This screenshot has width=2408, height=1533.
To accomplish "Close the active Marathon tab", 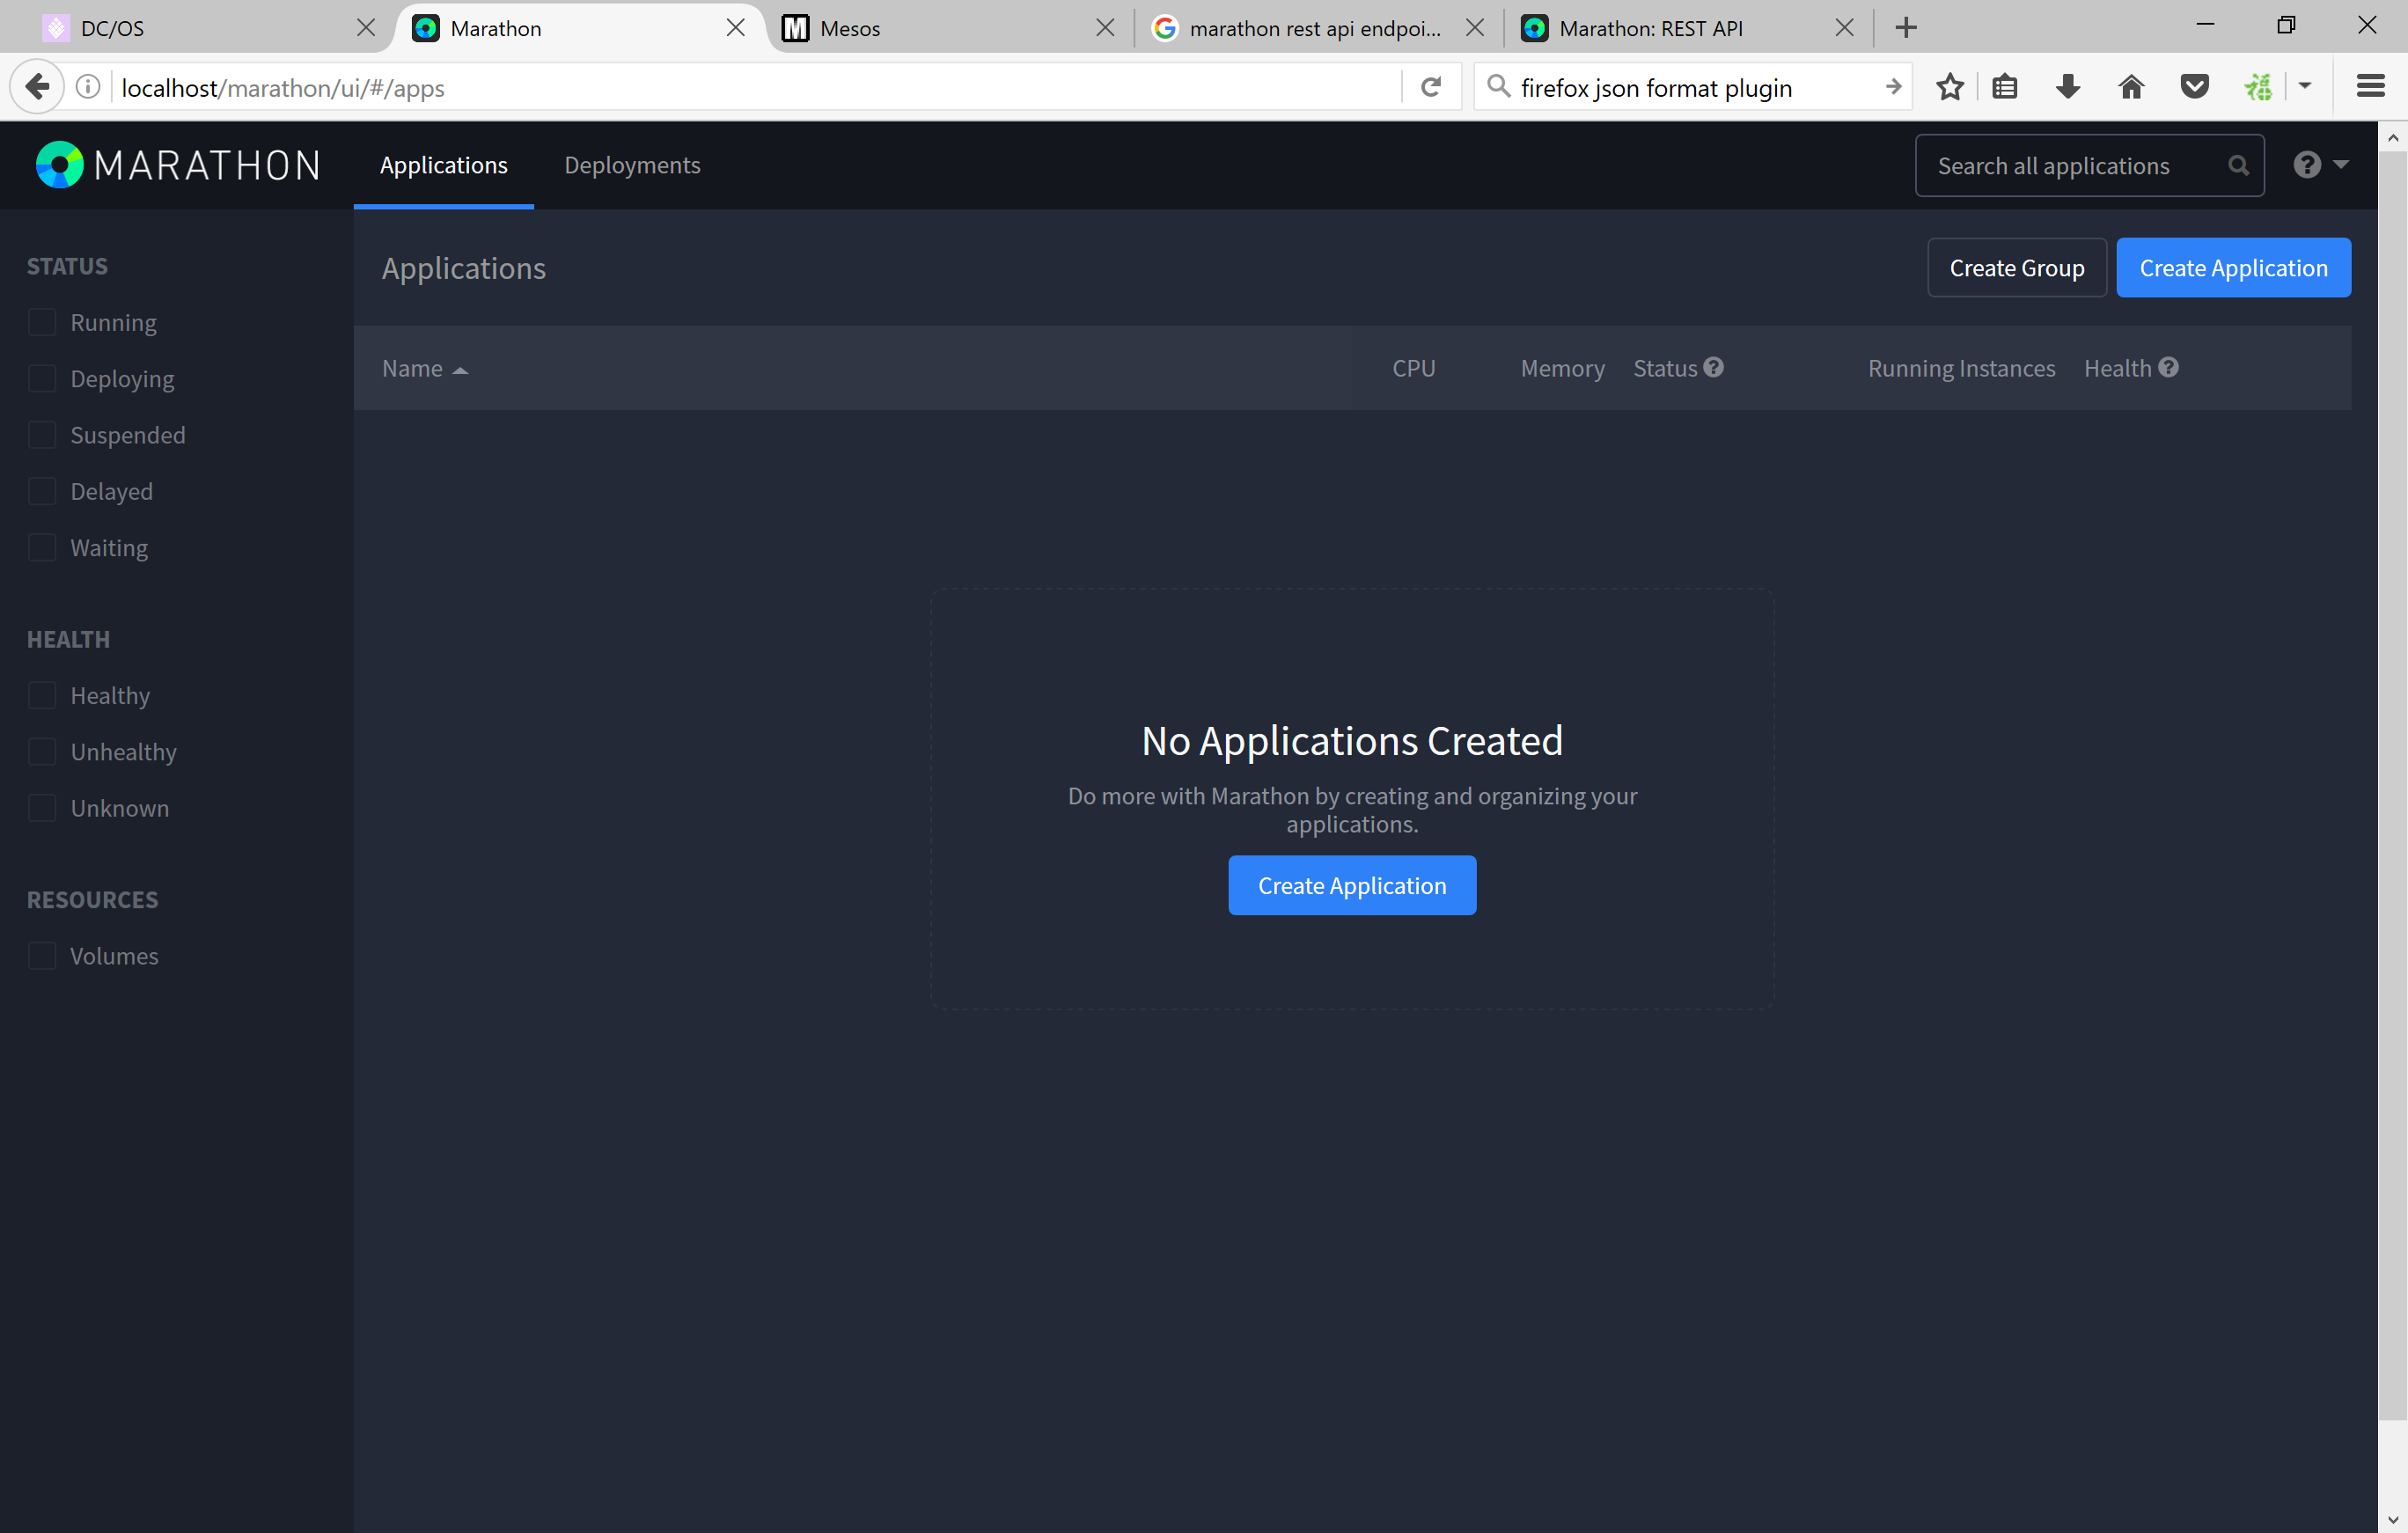I will (735, 28).
